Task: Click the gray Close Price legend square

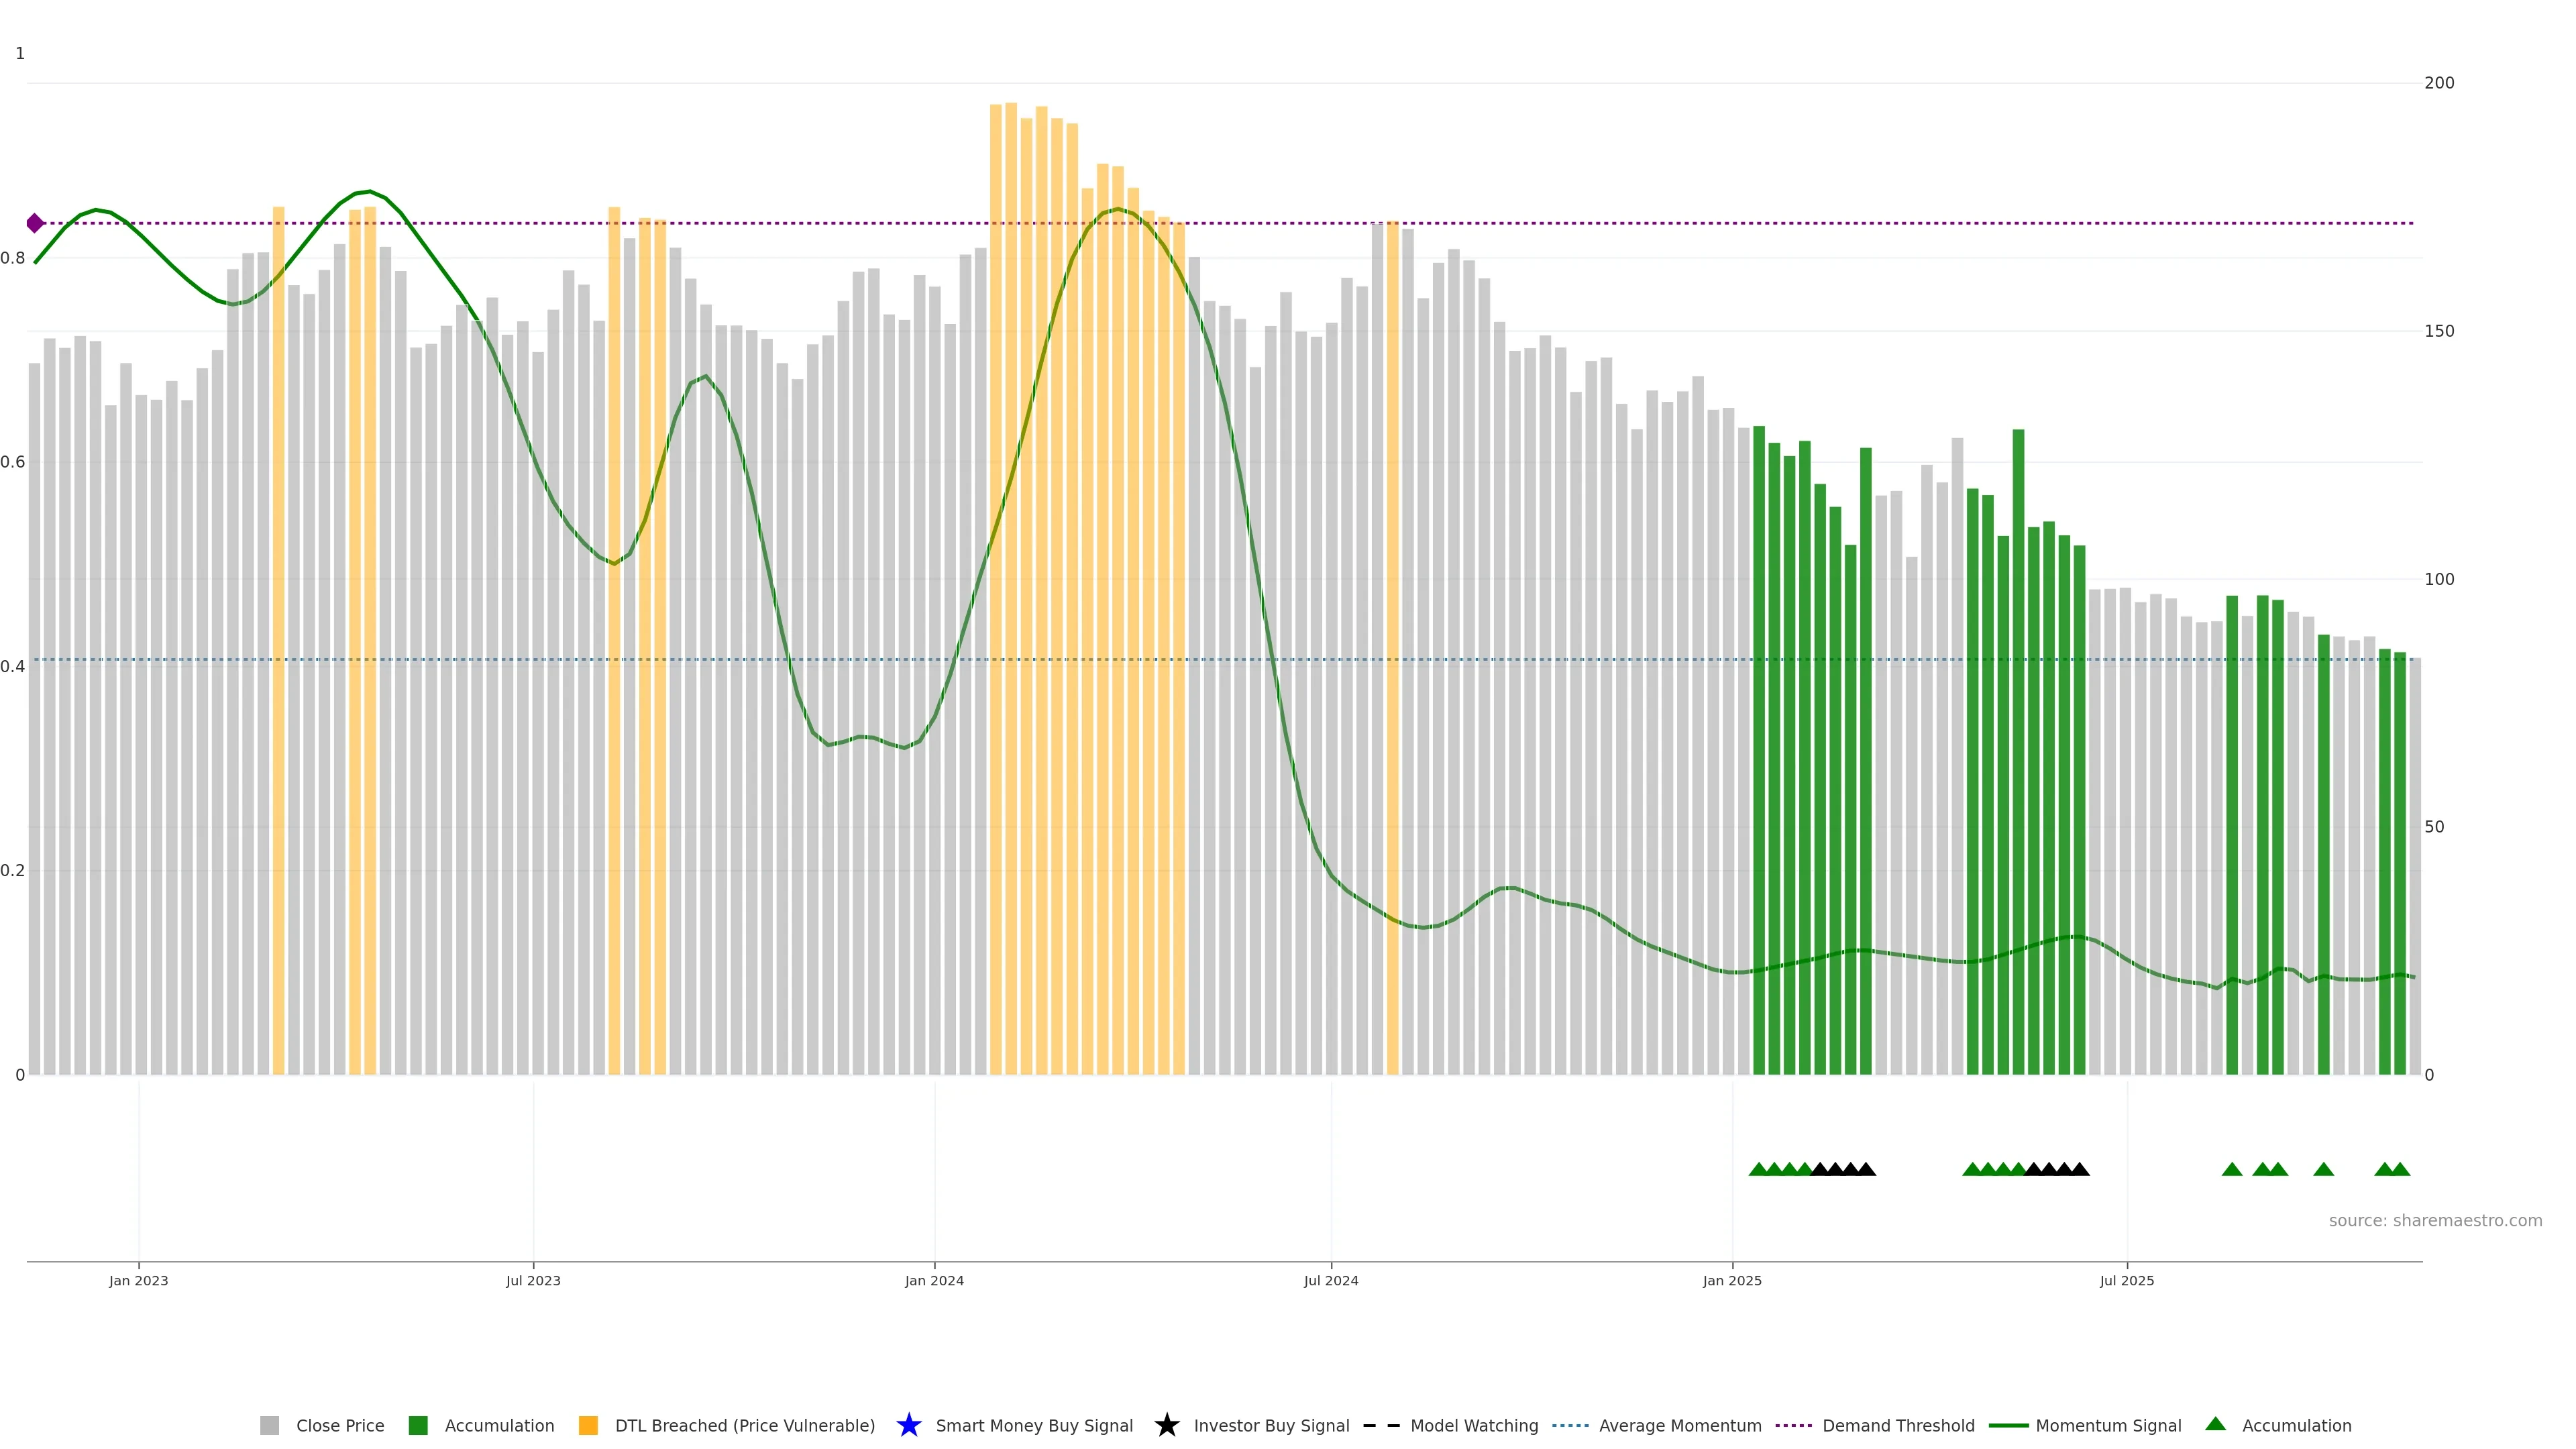Action: point(269,1425)
